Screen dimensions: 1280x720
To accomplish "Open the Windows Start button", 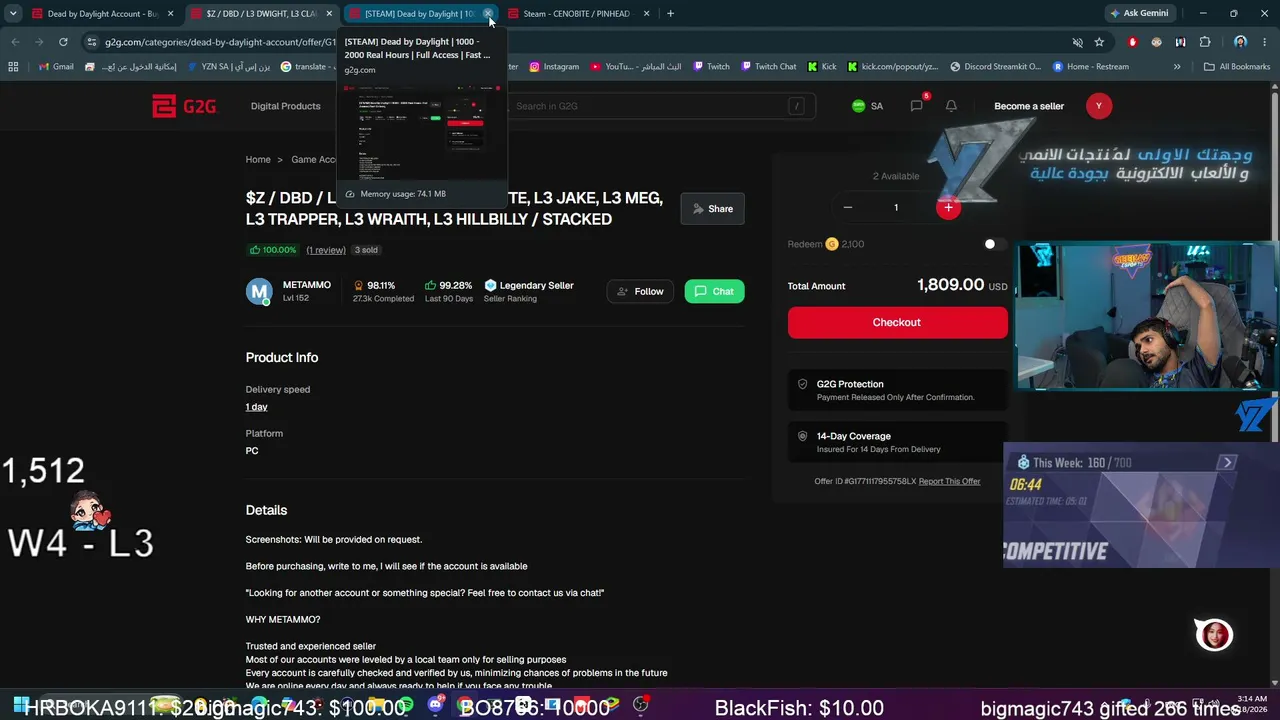I will tap(20, 706).
